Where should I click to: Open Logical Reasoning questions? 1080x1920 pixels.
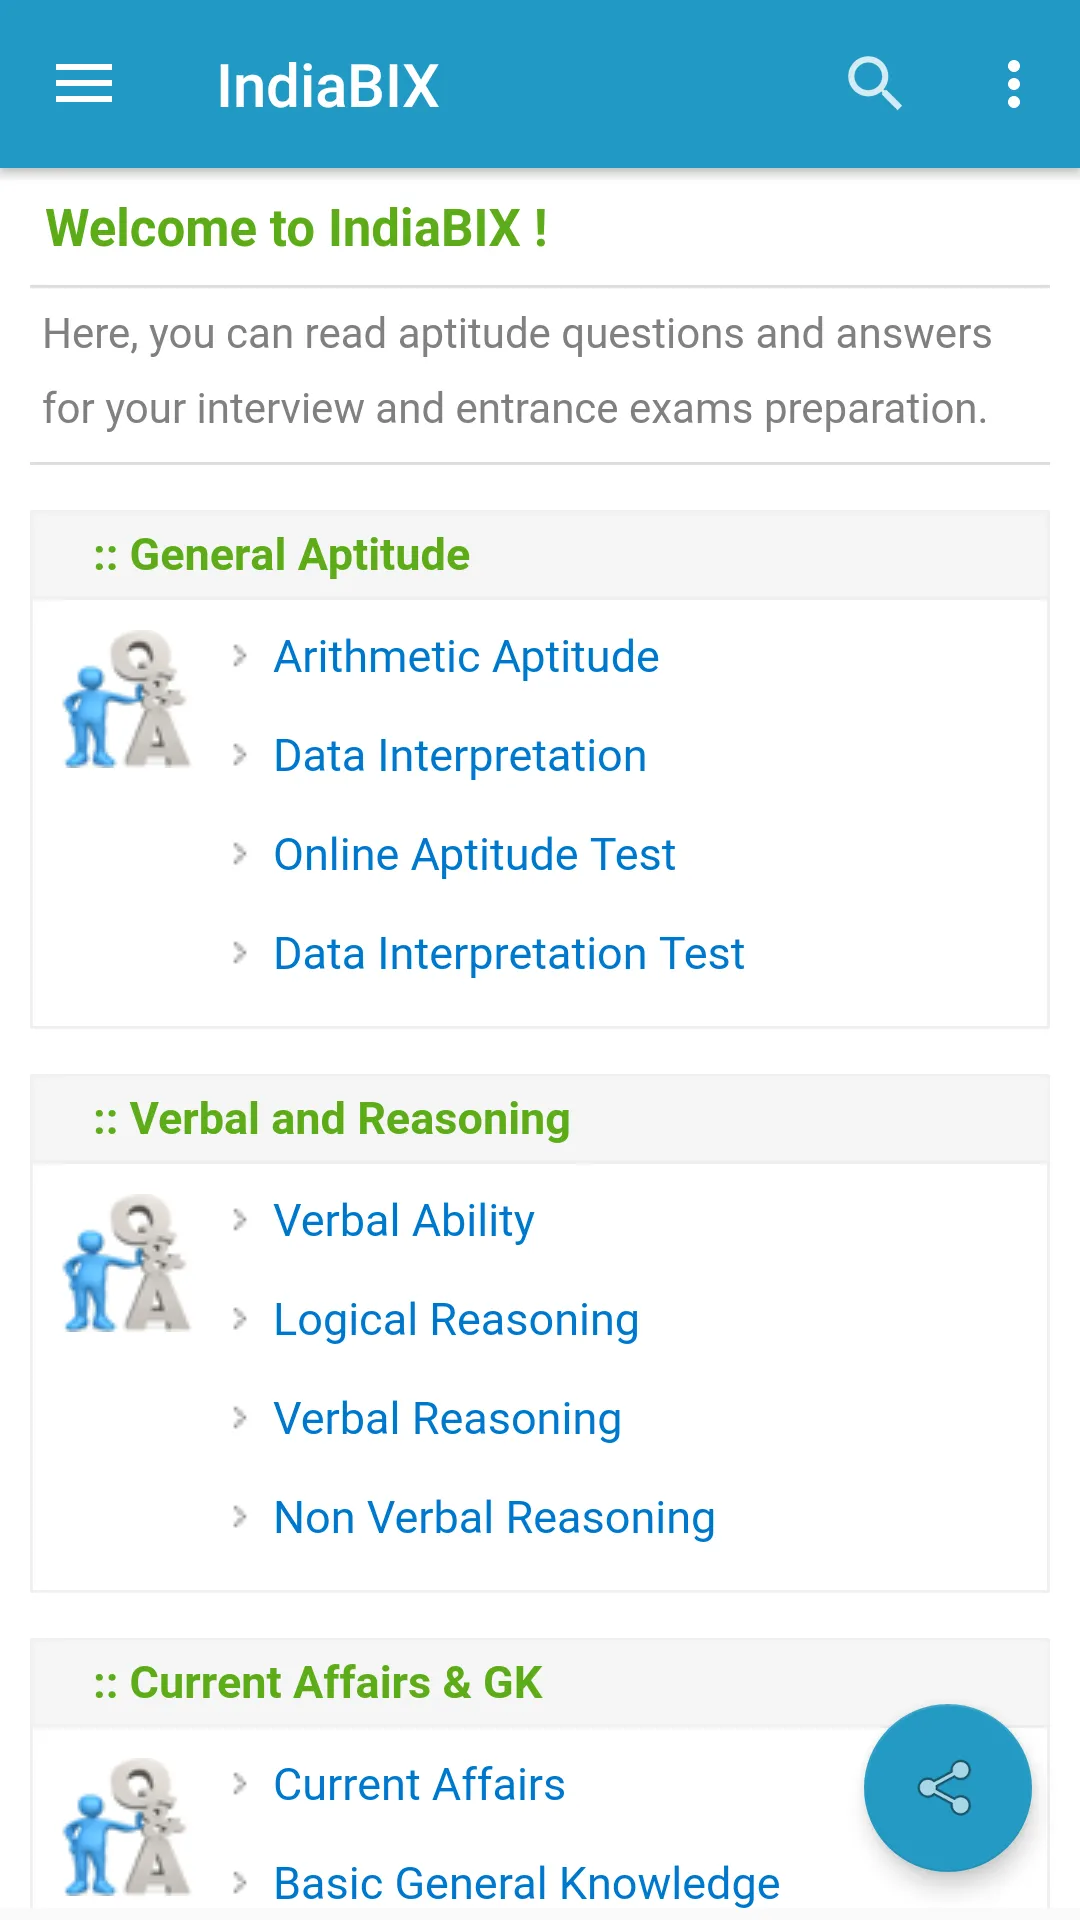[456, 1320]
